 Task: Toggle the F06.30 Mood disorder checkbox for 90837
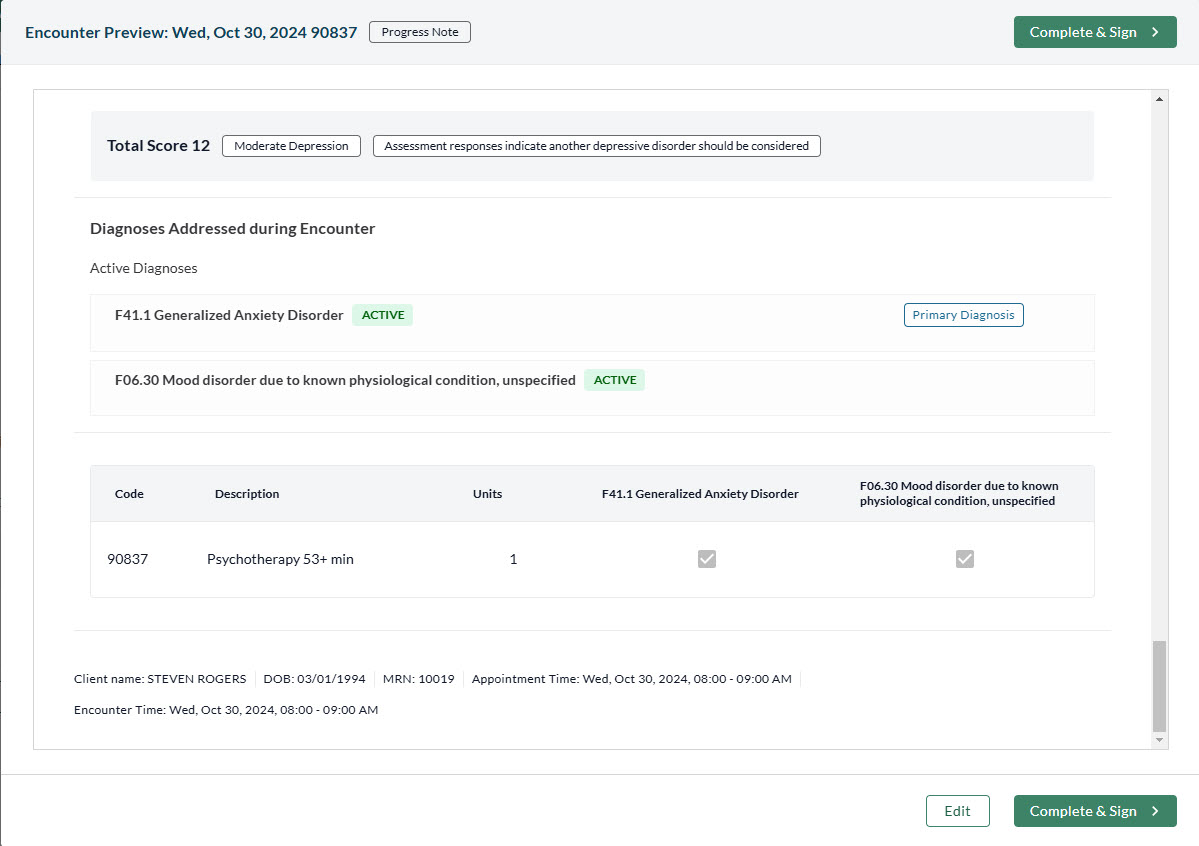(965, 559)
